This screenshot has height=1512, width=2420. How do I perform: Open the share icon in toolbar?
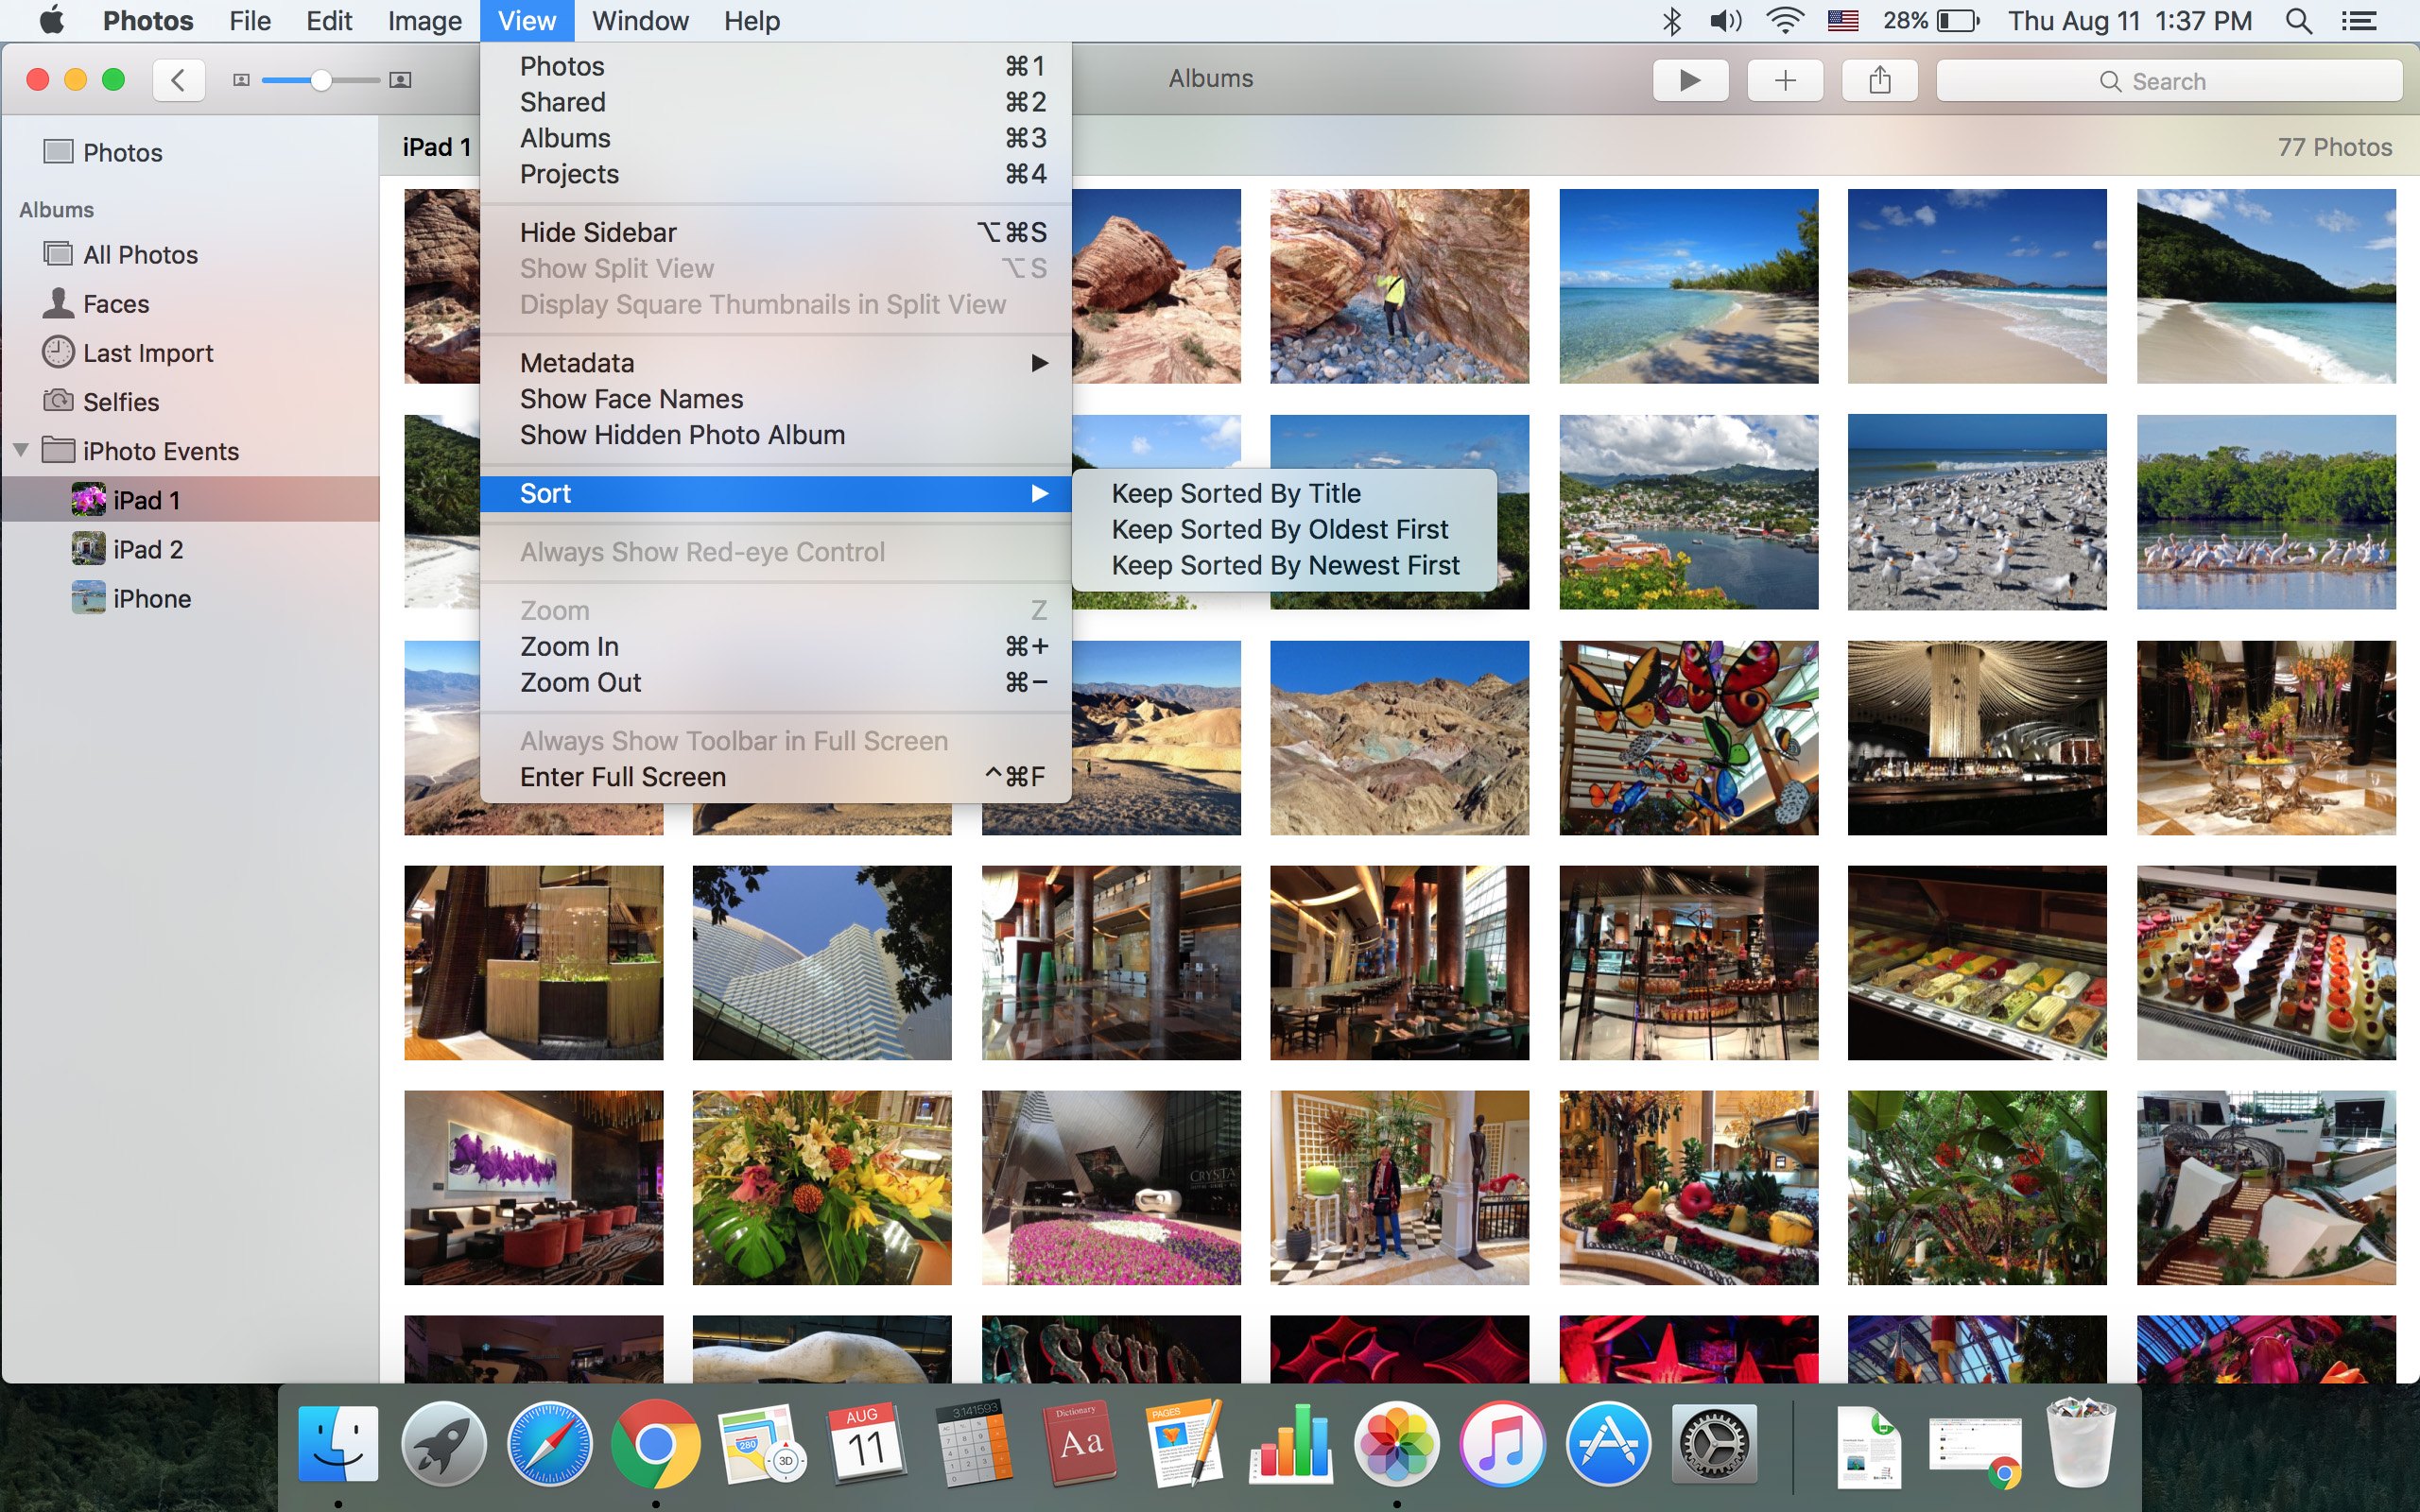(x=1879, y=80)
